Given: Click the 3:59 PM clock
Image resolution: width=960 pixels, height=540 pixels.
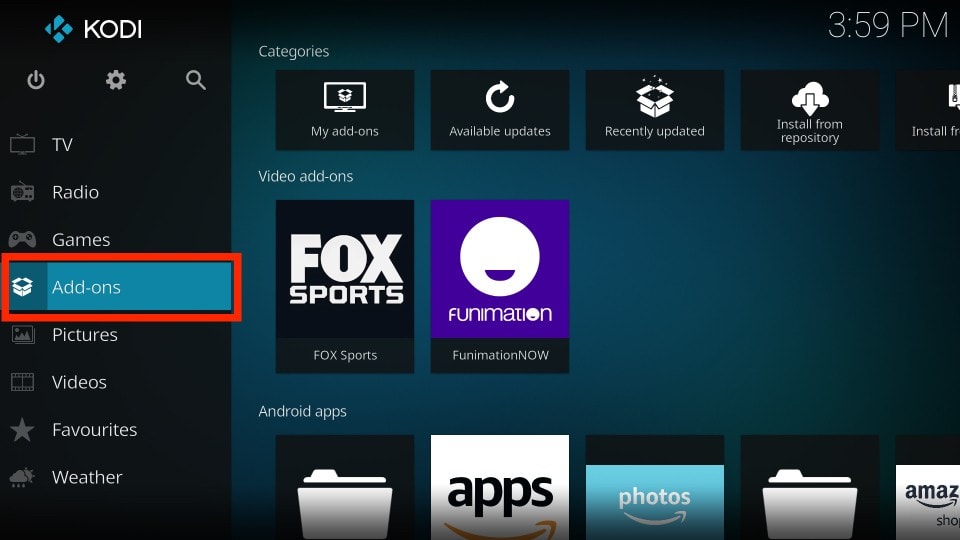Looking at the screenshot, I should 888,26.
